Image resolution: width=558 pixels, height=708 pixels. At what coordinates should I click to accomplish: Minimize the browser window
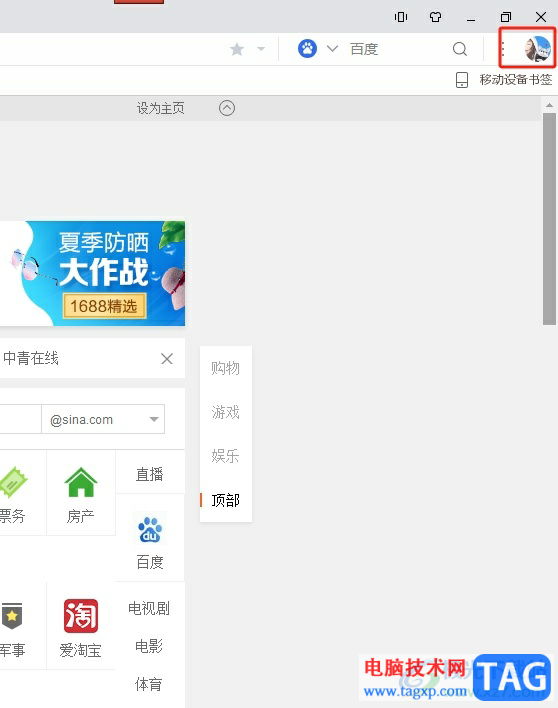pyautogui.click(x=471, y=20)
